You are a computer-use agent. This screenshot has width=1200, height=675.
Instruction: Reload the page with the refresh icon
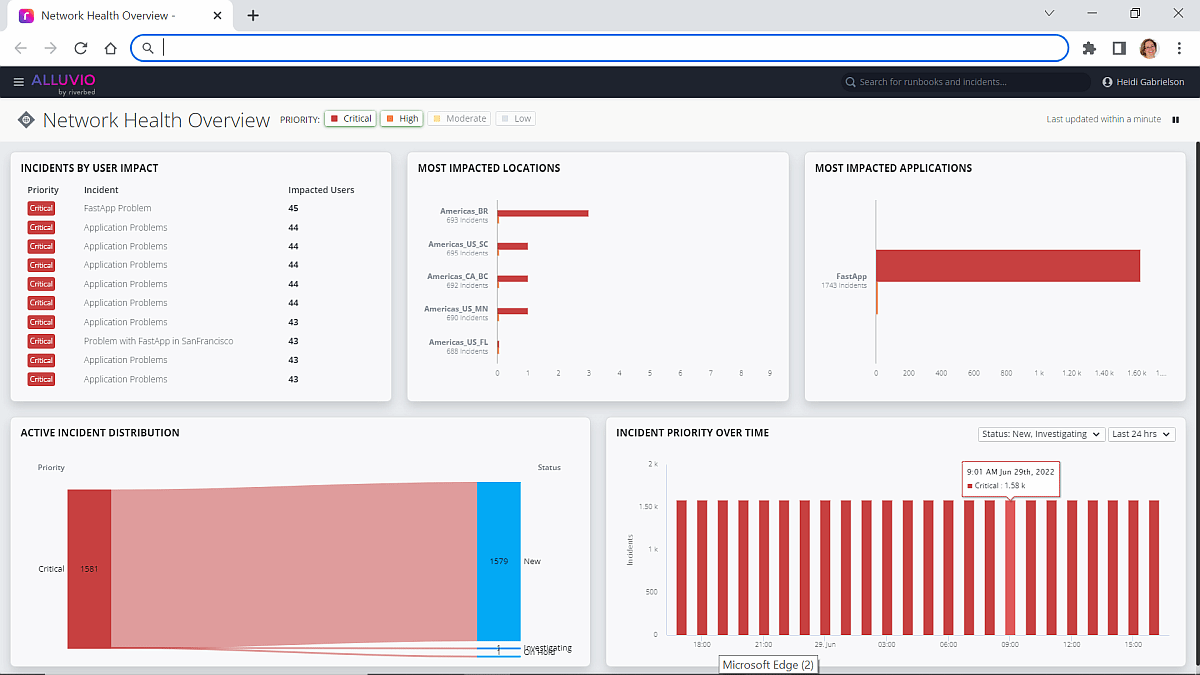[81, 48]
